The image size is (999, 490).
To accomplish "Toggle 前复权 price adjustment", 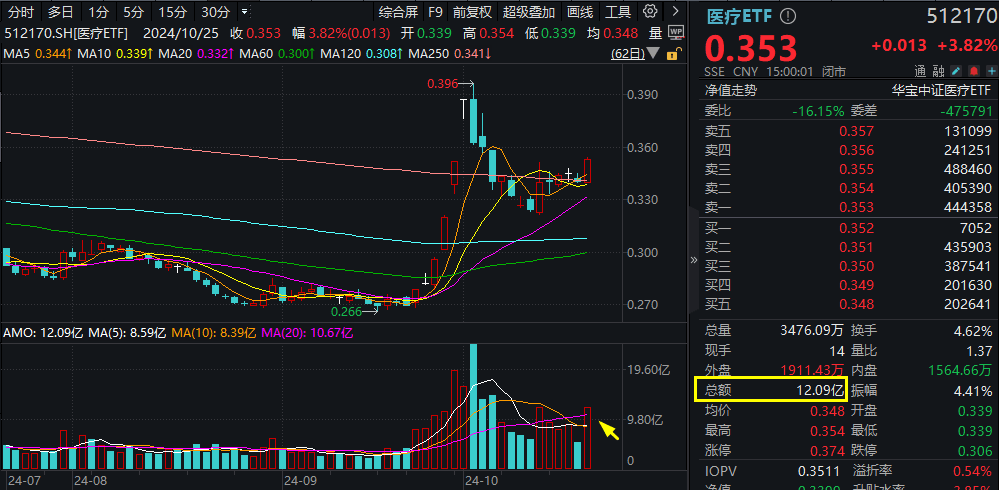I will click(x=472, y=11).
